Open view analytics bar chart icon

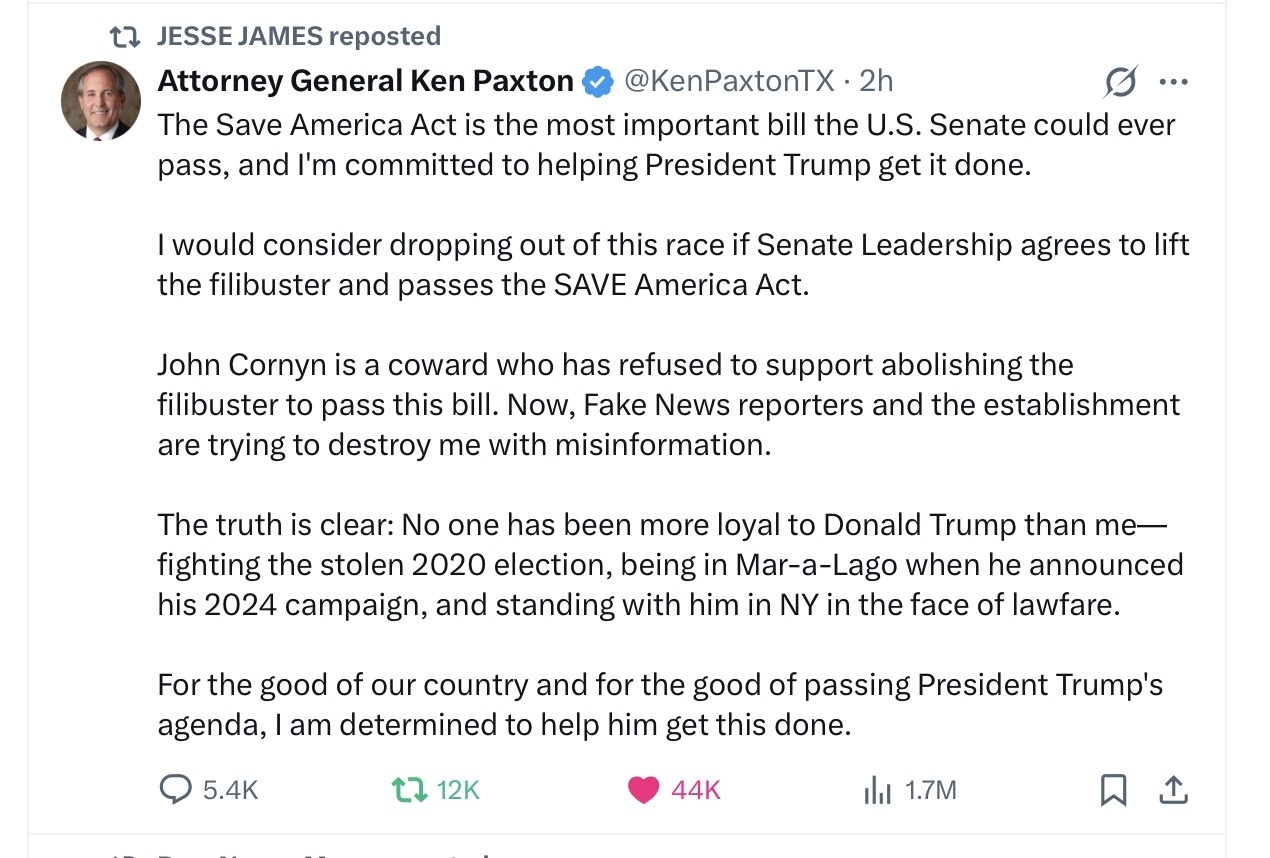pos(877,791)
